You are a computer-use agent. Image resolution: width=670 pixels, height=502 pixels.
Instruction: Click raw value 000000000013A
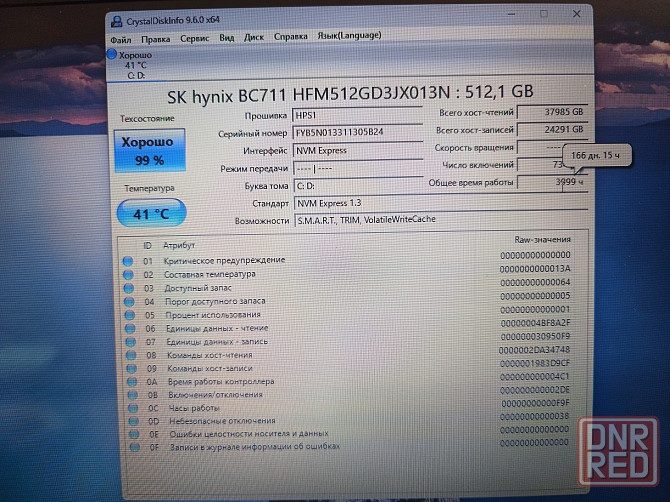click(x=535, y=269)
